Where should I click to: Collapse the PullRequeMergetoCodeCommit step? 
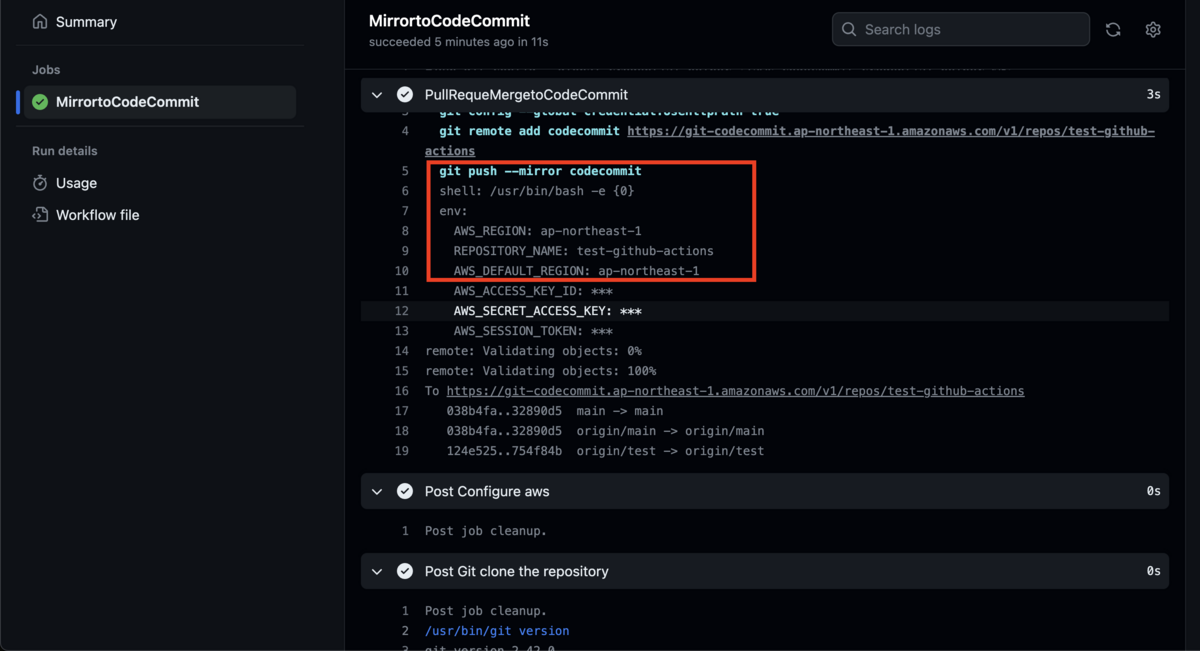(x=377, y=95)
